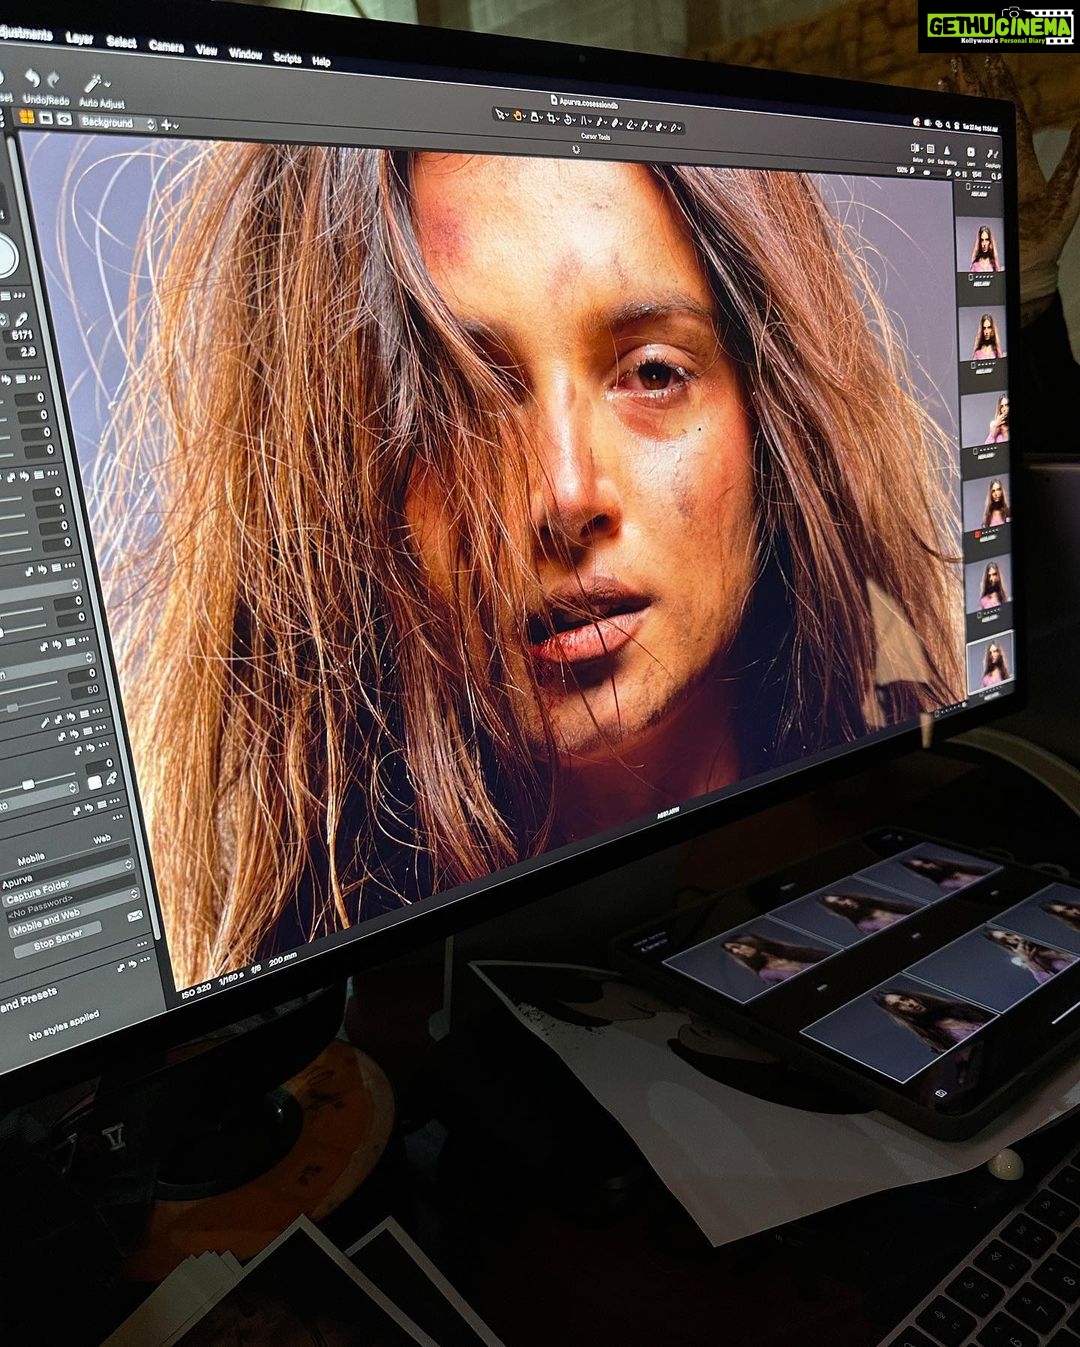Screen dimensions: 1080x1347
Task: Choose the Select pointer cursor tool
Action: 499,115
